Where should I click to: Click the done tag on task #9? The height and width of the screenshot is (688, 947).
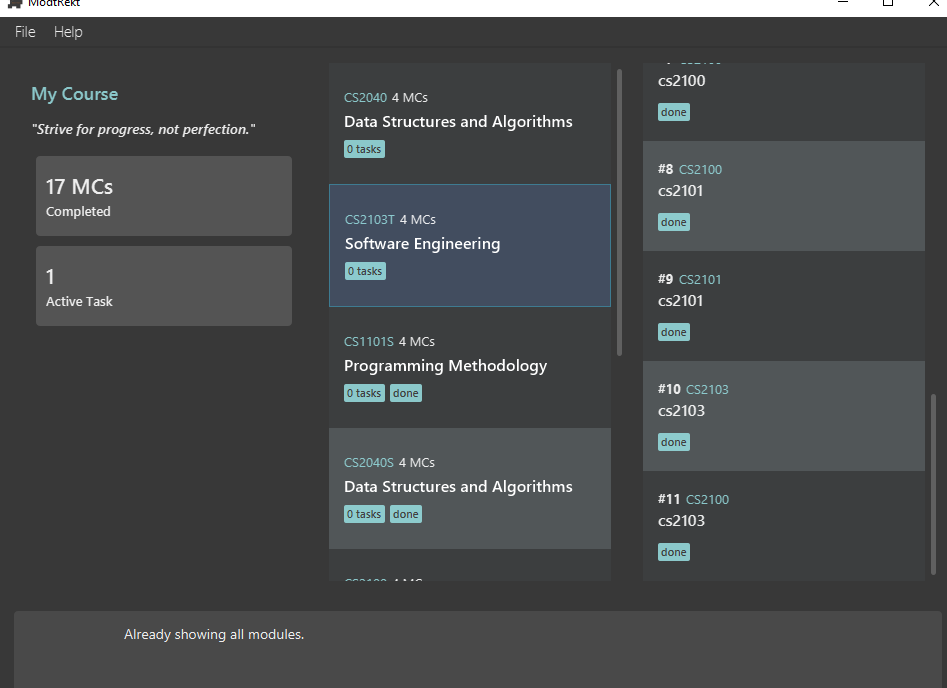coord(674,332)
